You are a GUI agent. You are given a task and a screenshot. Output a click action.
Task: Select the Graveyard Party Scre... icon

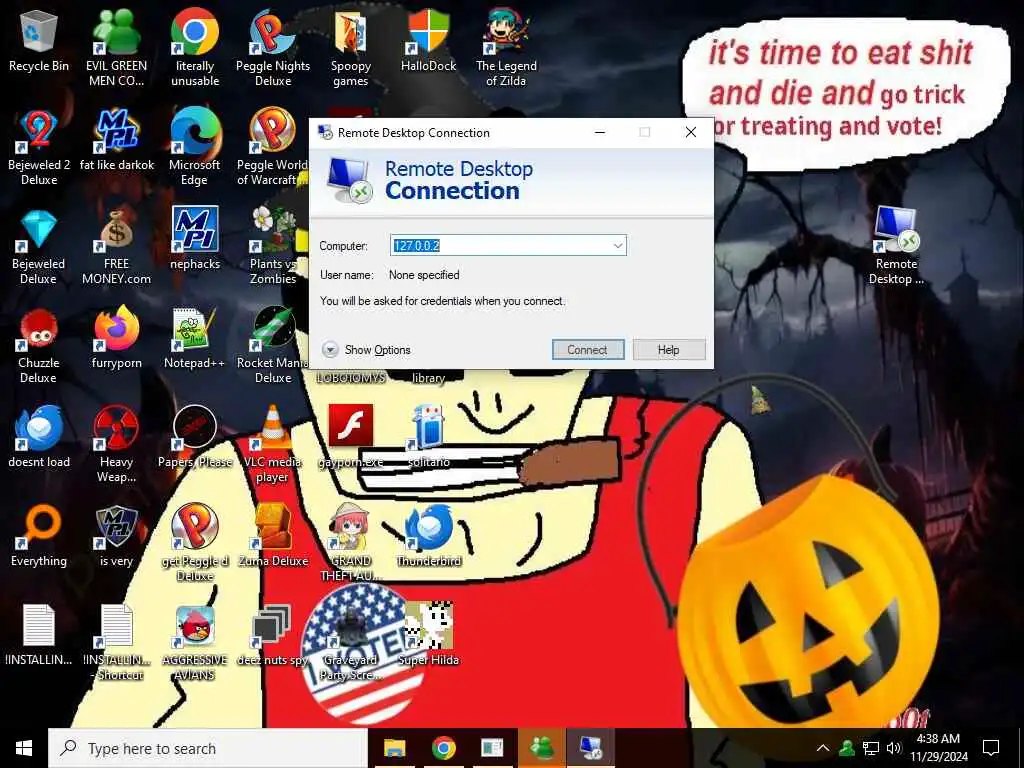click(351, 643)
